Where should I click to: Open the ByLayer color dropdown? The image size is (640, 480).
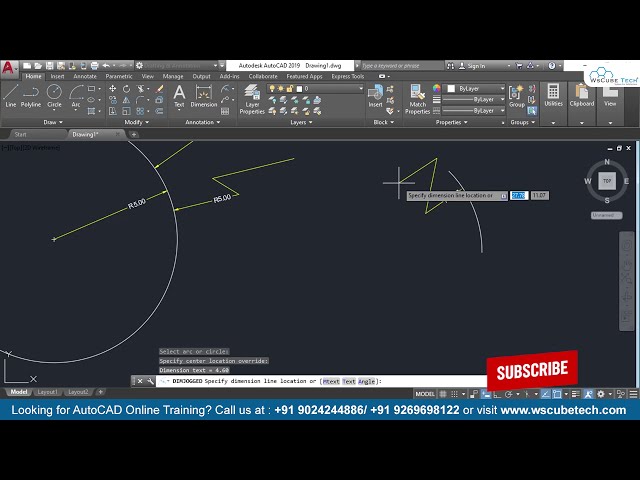click(474, 88)
